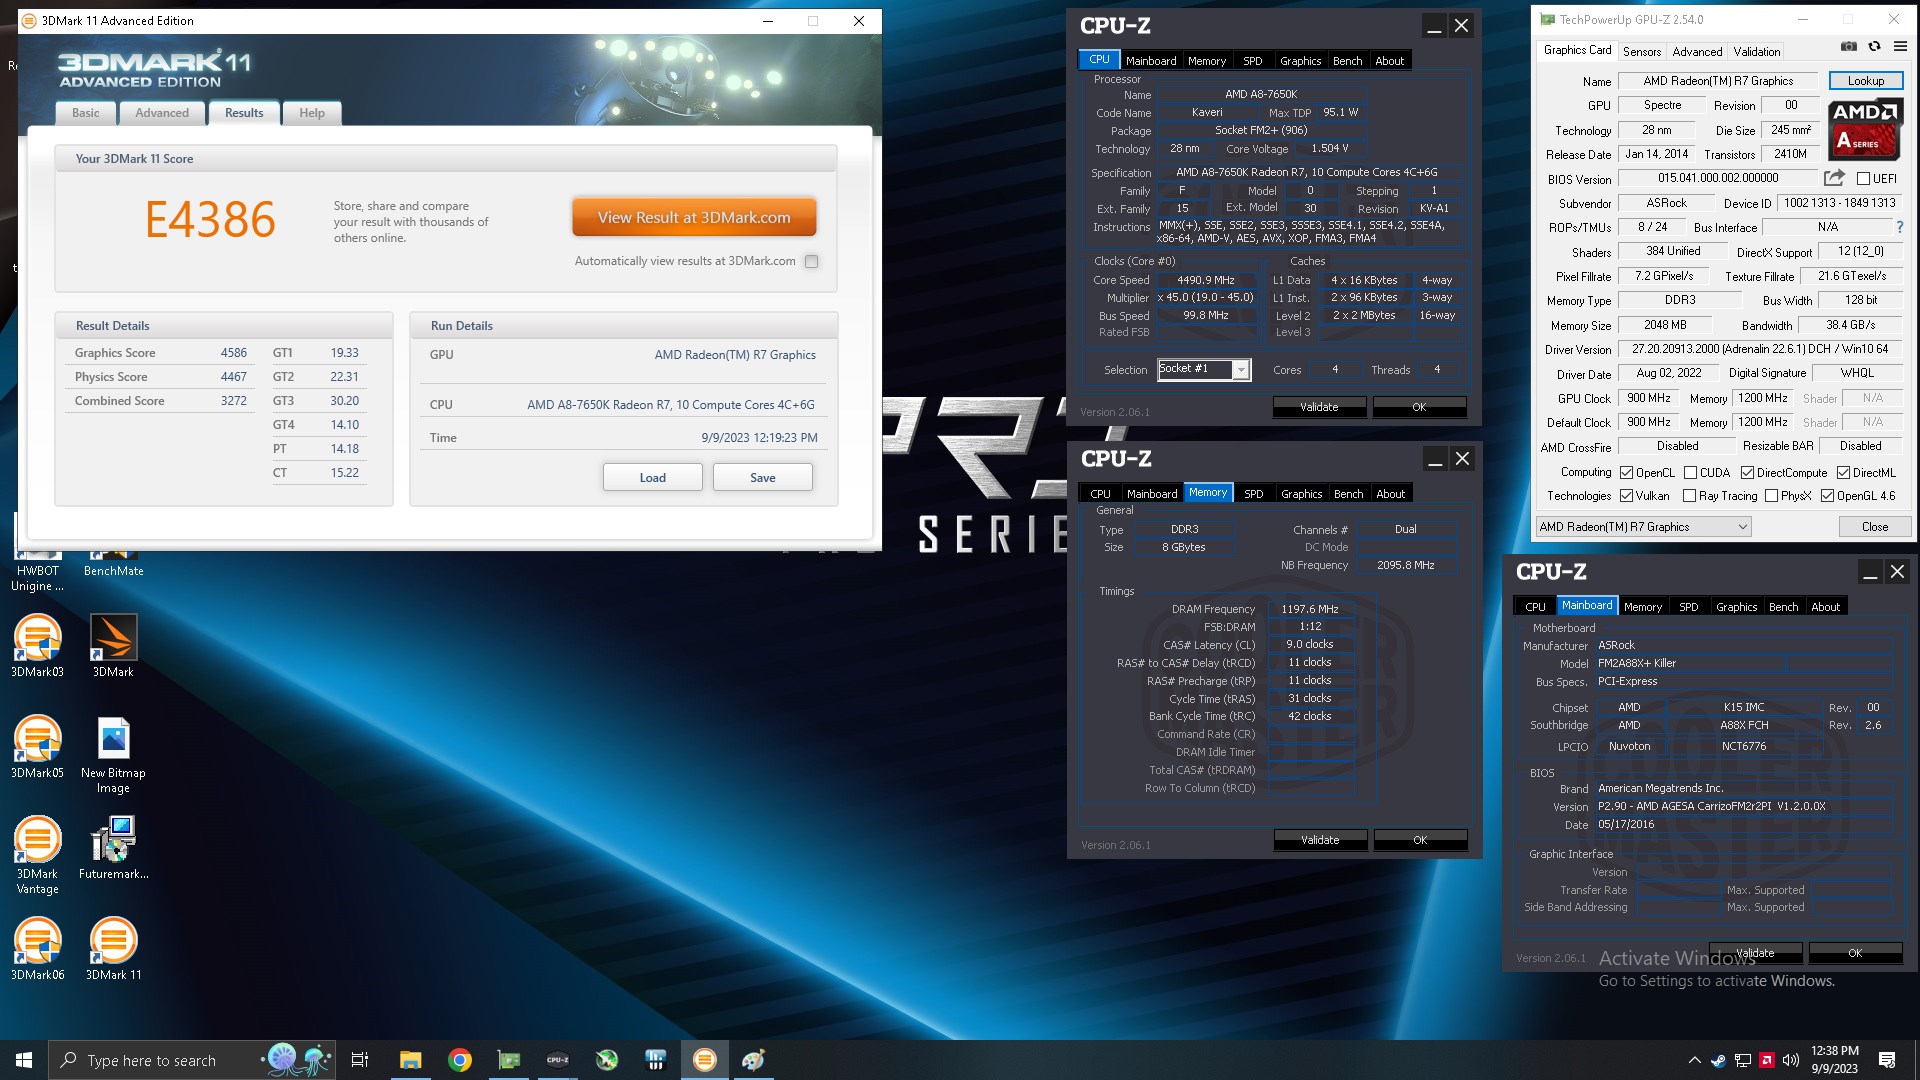Image resolution: width=1920 pixels, height=1080 pixels.
Task: Select the 3DMark05 desktop icon
Action: [38, 747]
